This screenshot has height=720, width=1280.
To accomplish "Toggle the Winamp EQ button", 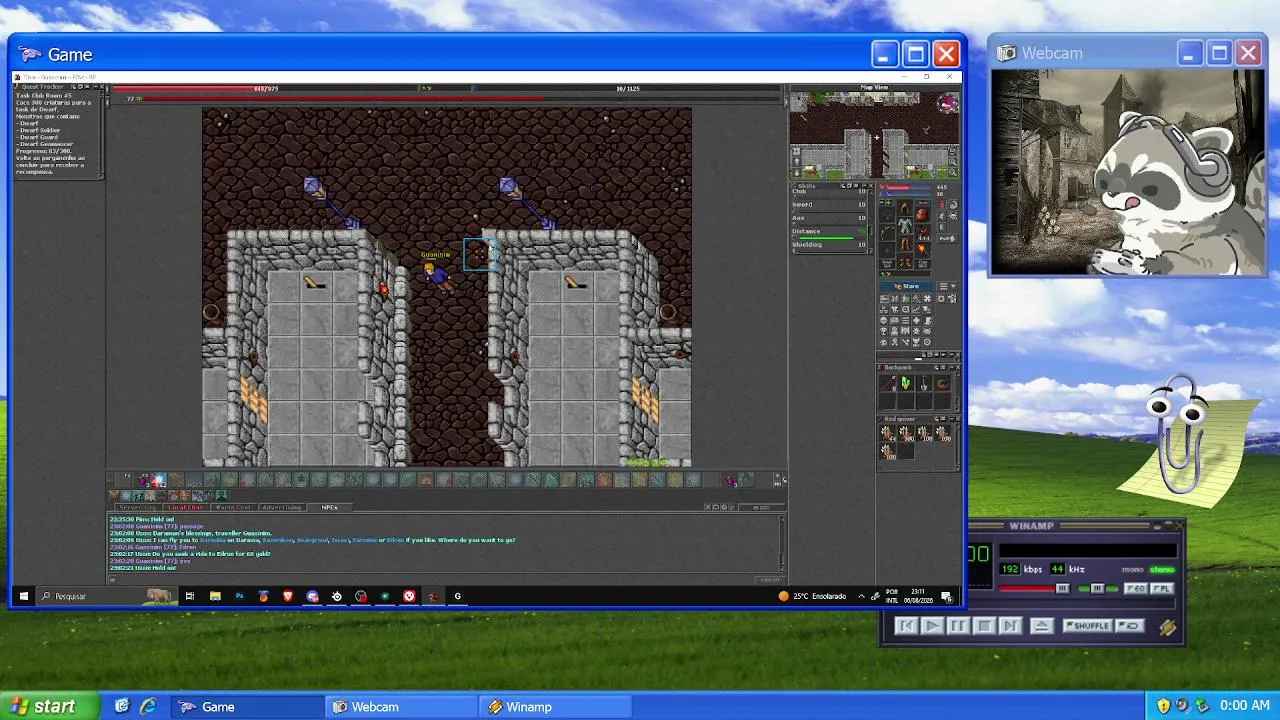I will click(x=1136, y=589).
